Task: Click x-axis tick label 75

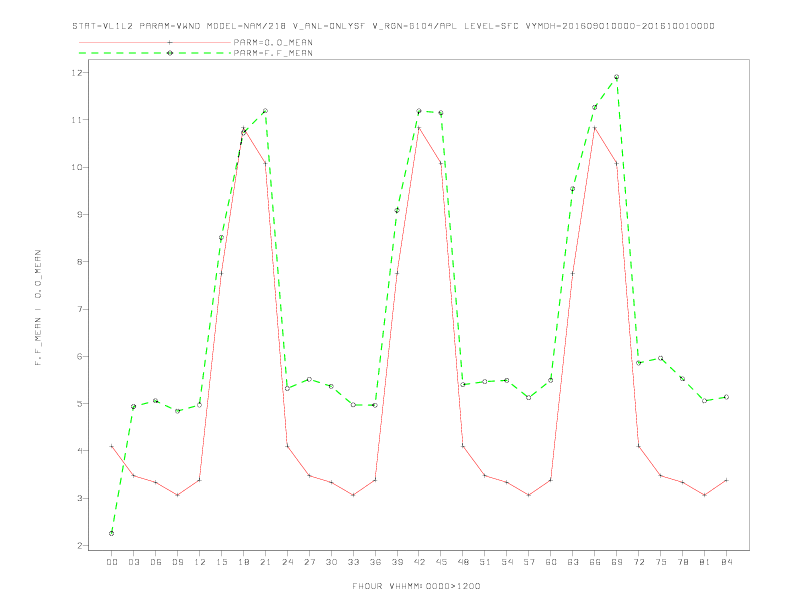Action: (661, 562)
